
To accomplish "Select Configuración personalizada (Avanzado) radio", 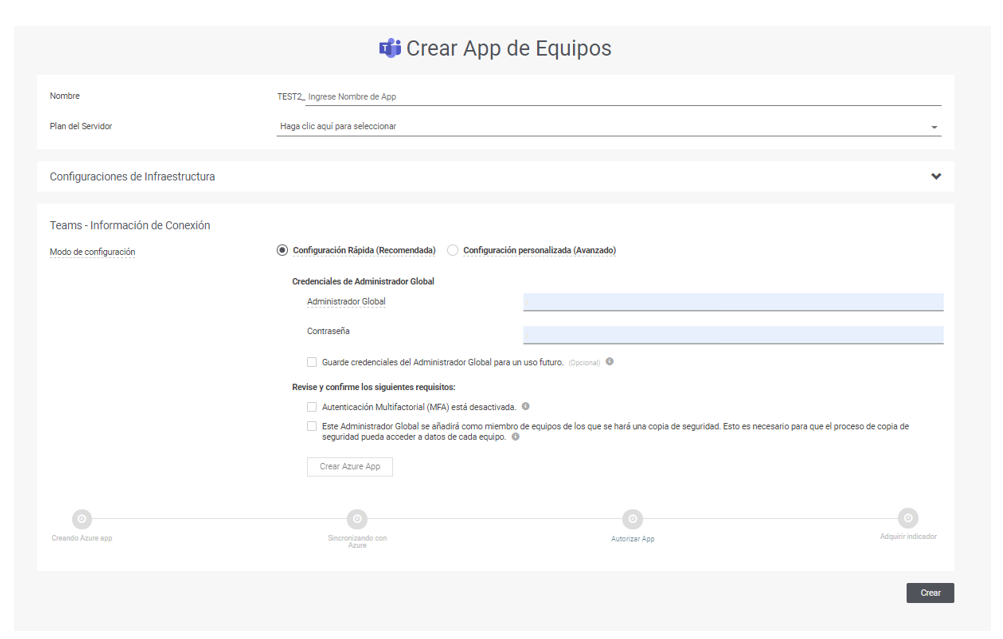I will click(453, 250).
